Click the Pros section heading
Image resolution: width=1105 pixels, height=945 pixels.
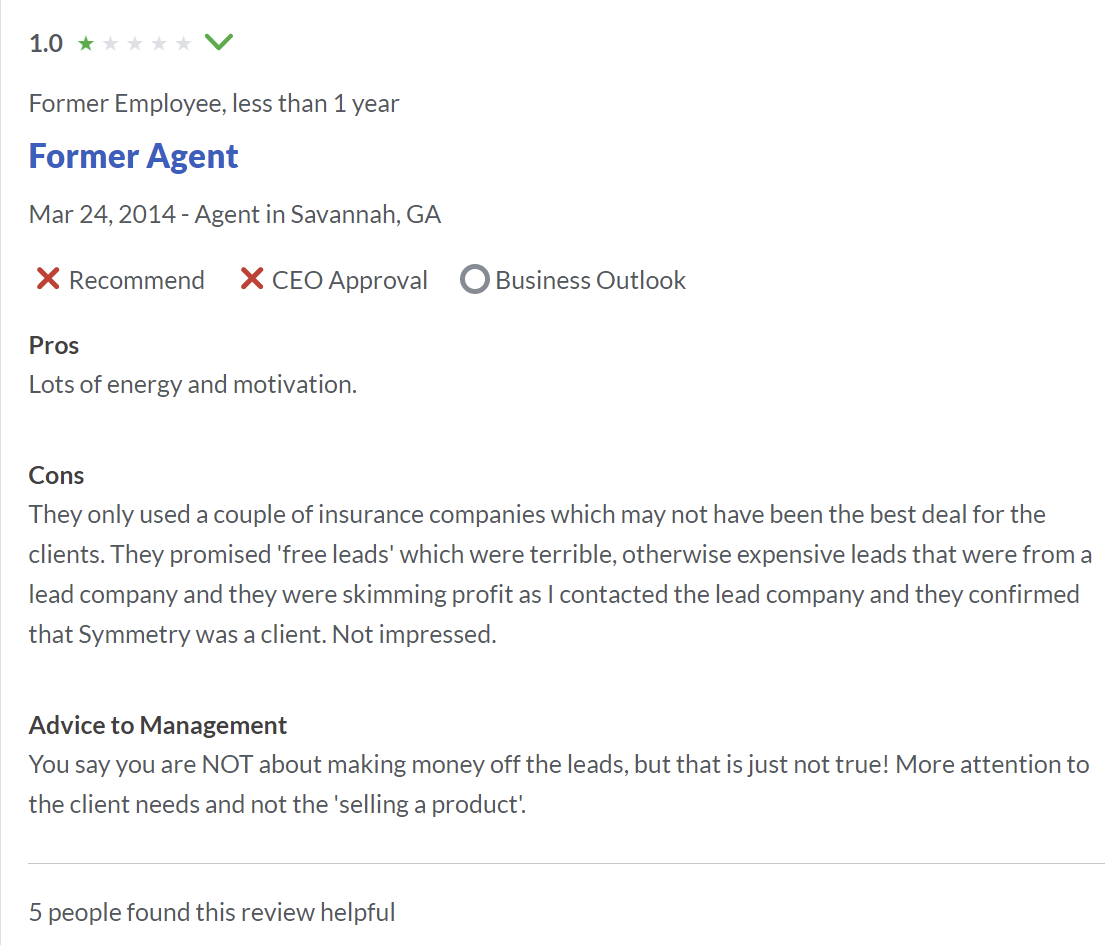54,345
